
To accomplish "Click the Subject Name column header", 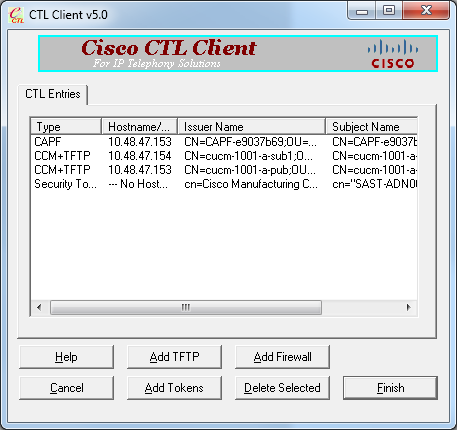I will click(x=371, y=127).
